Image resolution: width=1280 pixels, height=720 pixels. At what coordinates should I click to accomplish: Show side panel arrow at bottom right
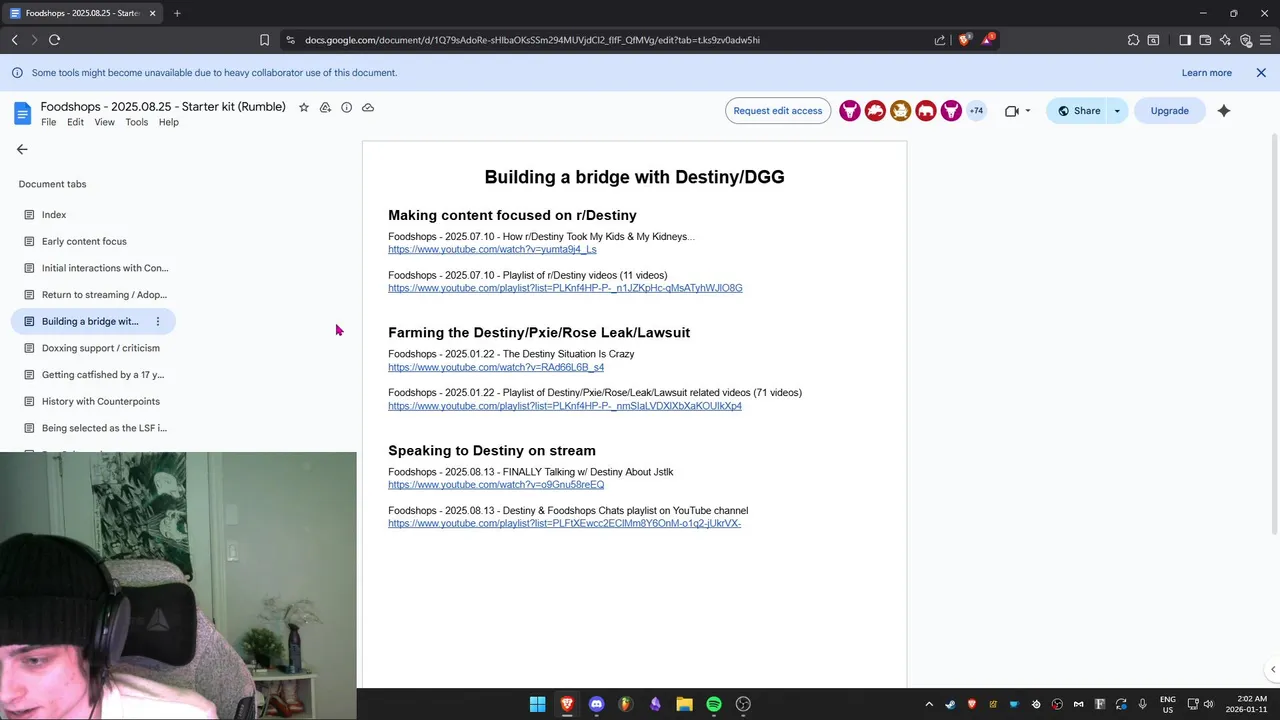coord(1272,670)
